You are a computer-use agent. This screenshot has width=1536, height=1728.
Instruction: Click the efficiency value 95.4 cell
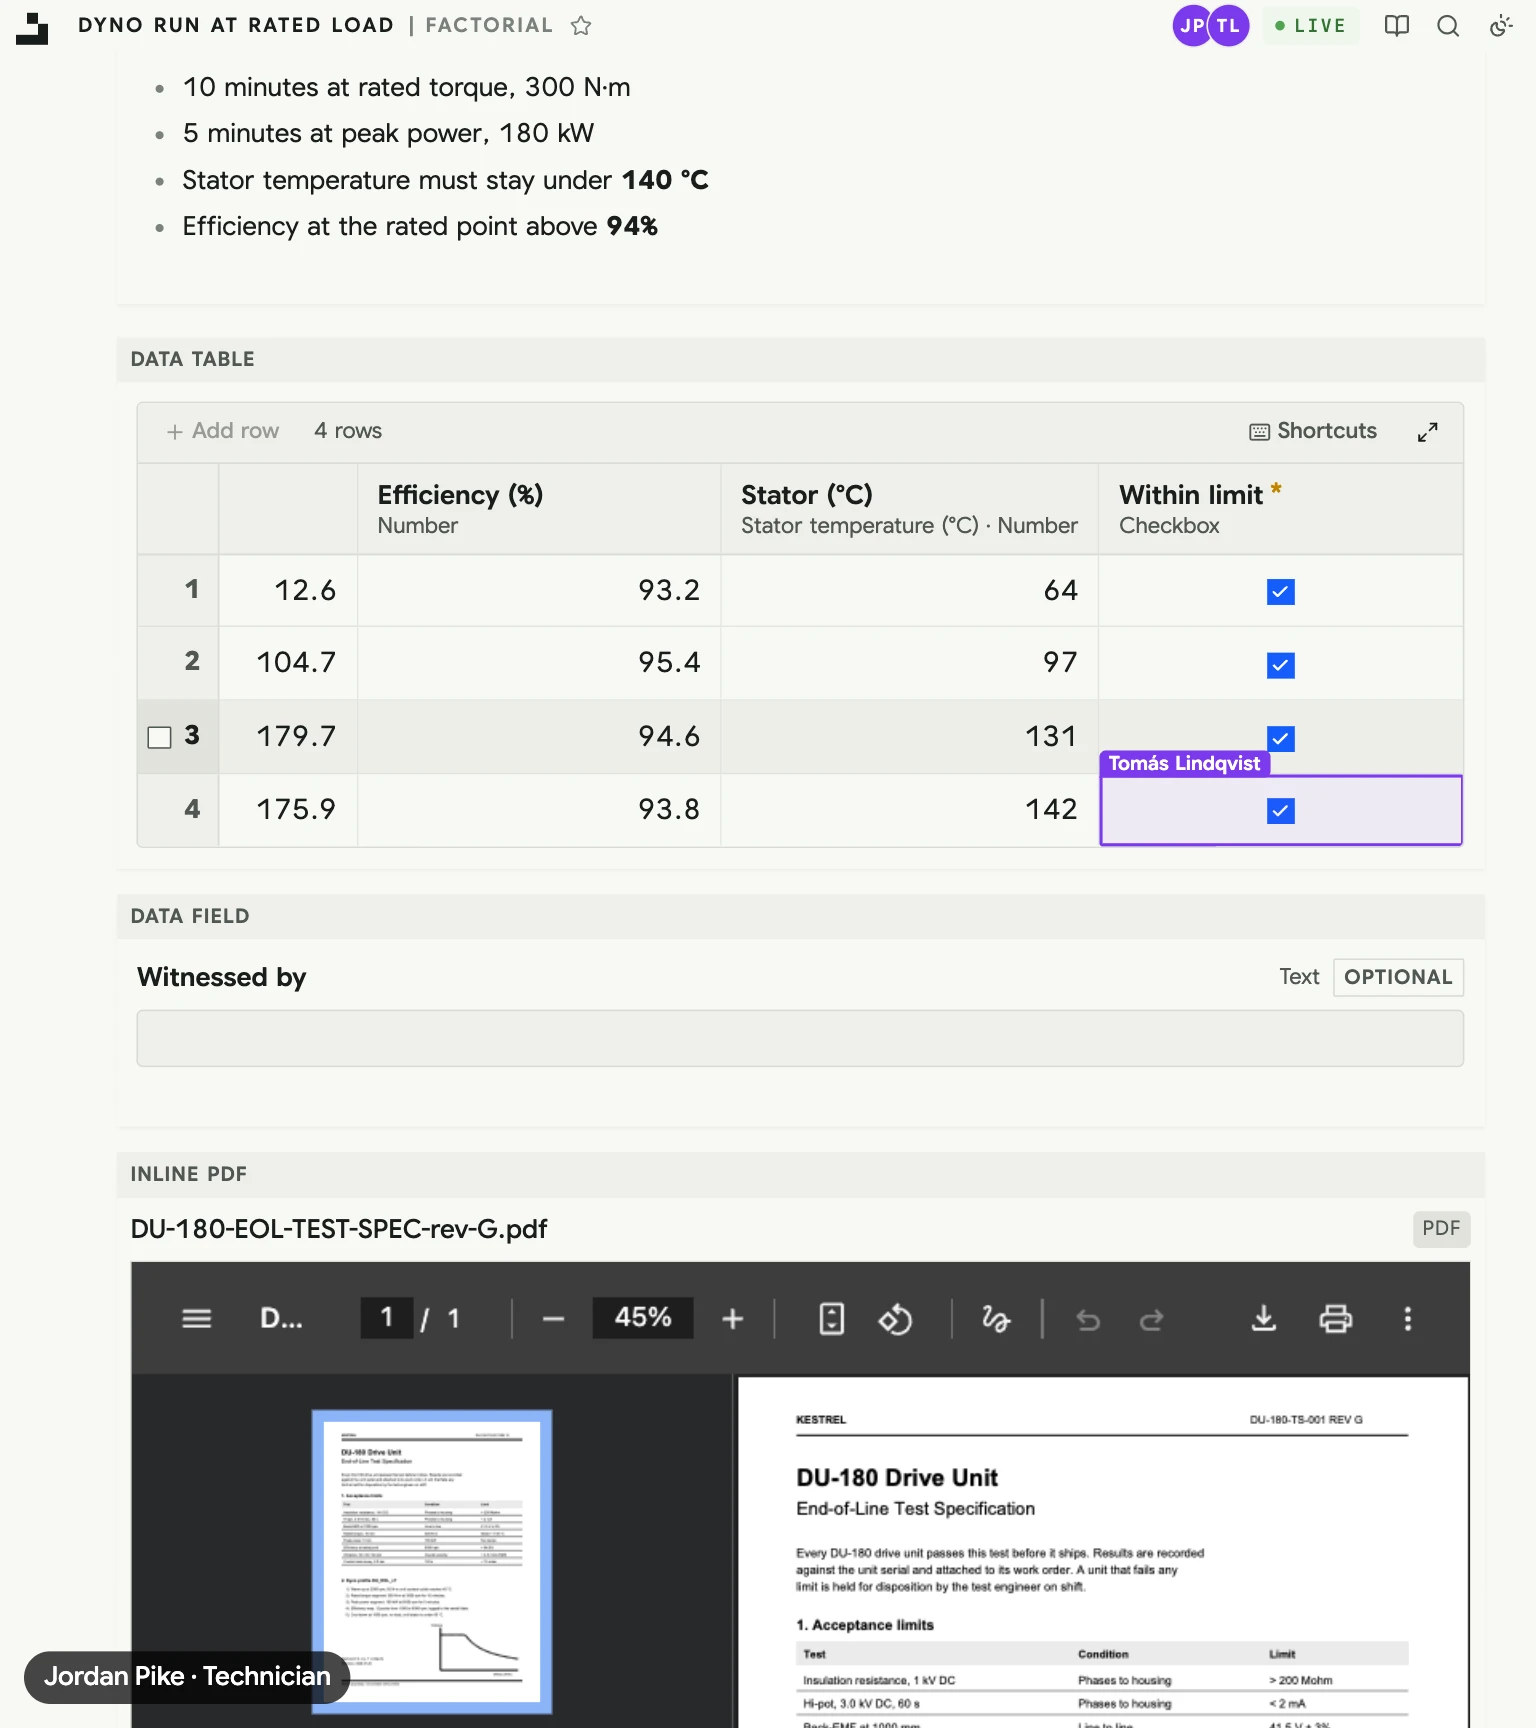(x=539, y=663)
